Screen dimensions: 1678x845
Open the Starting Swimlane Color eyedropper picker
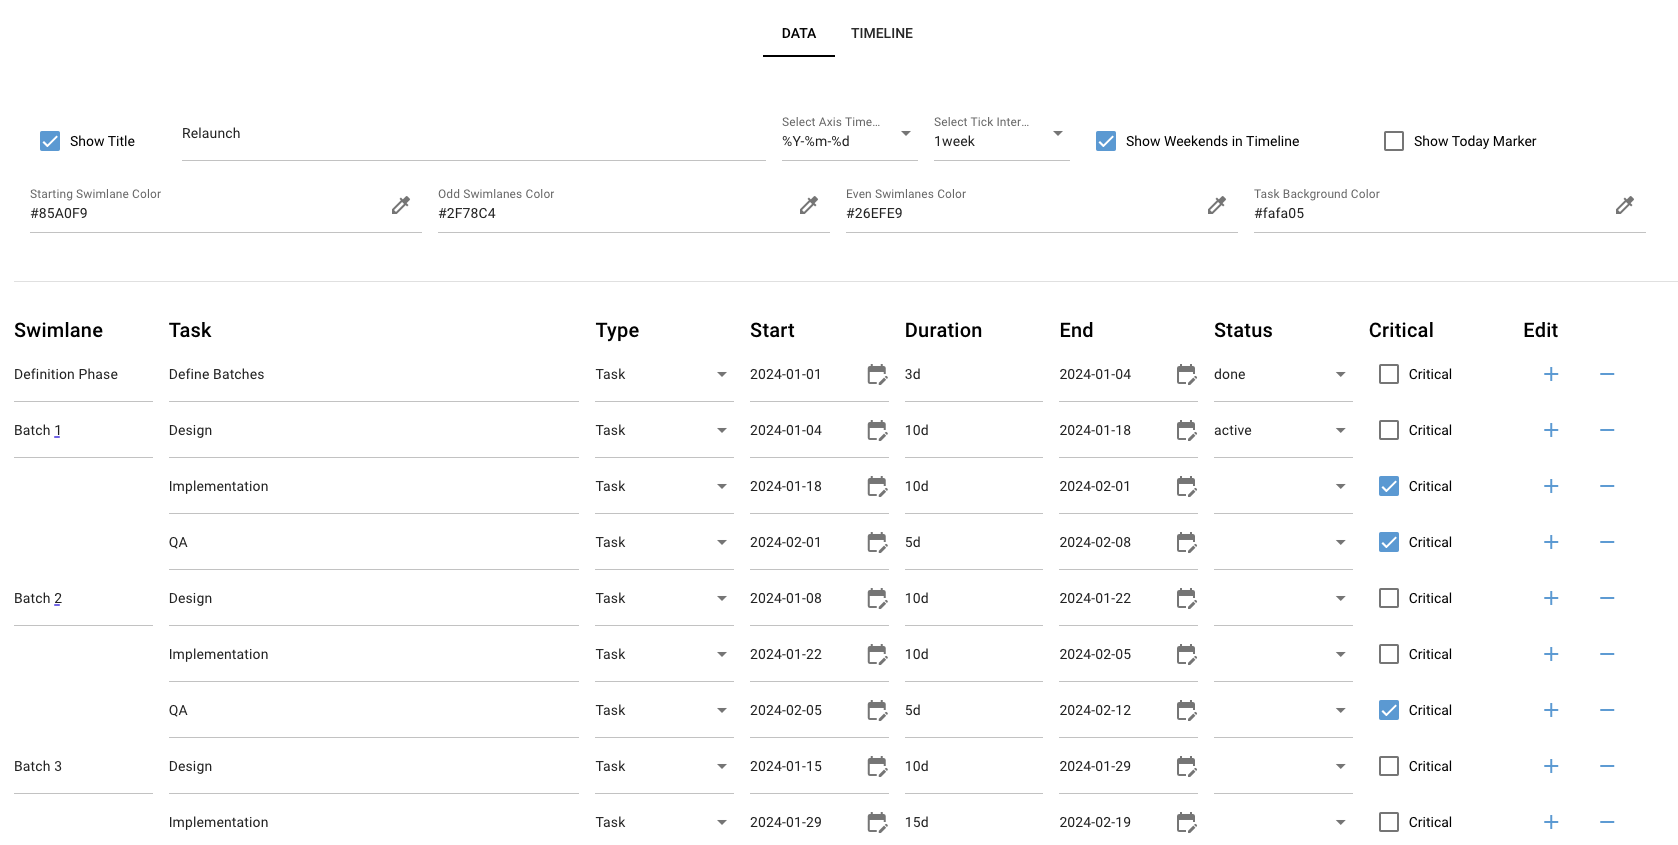[x=401, y=205]
